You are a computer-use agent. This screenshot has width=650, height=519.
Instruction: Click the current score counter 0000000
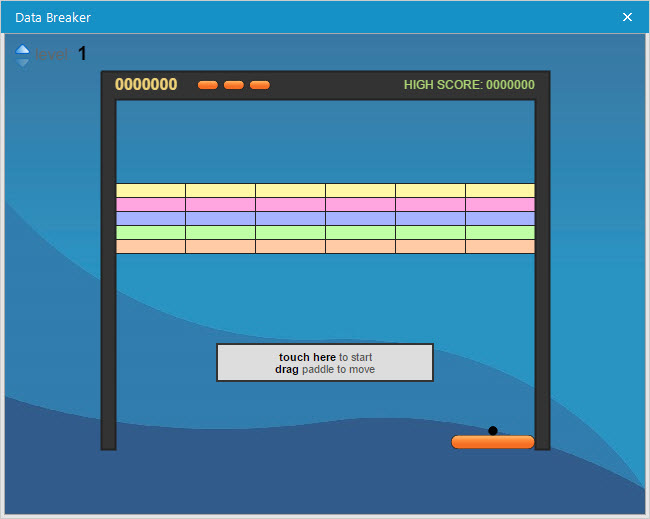tap(146, 85)
